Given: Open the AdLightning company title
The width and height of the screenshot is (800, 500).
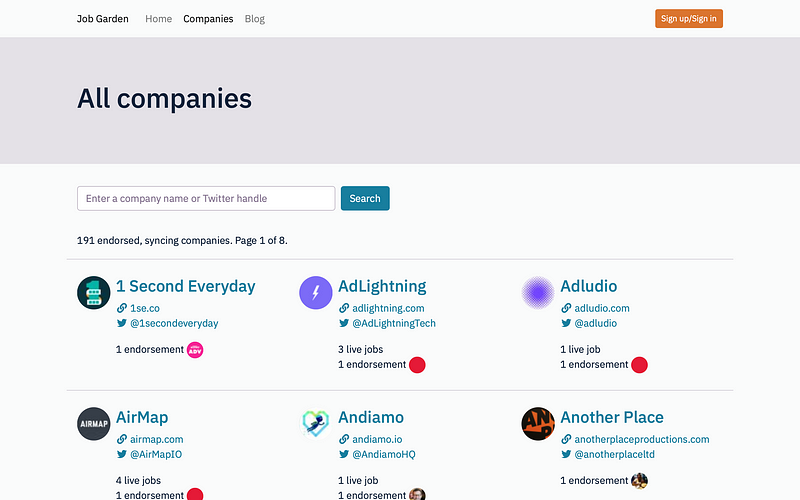Looking at the screenshot, I should tap(382, 286).
